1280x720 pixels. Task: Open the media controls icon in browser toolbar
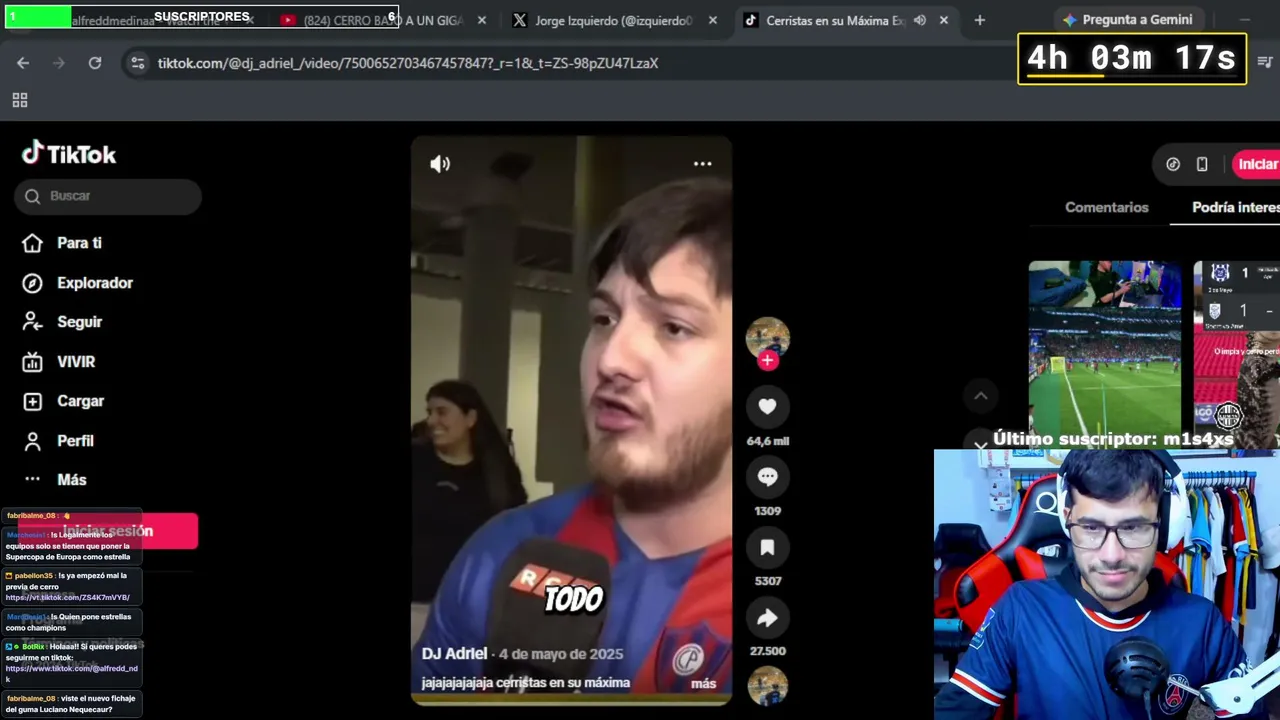pos(1265,62)
